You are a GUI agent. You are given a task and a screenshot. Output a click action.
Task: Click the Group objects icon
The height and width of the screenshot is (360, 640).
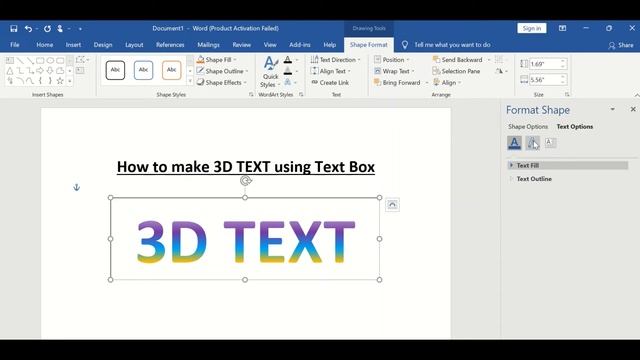(x=500, y=60)
